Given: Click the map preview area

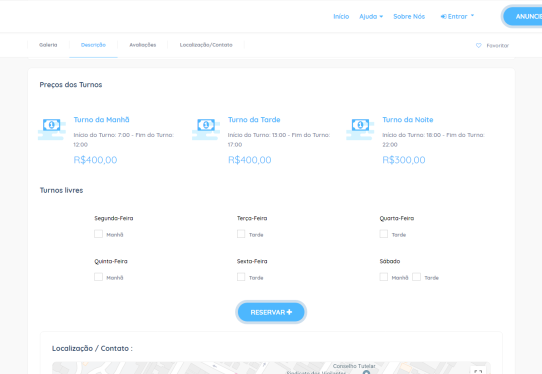Looking at the screenshot, I should [271, 368].
